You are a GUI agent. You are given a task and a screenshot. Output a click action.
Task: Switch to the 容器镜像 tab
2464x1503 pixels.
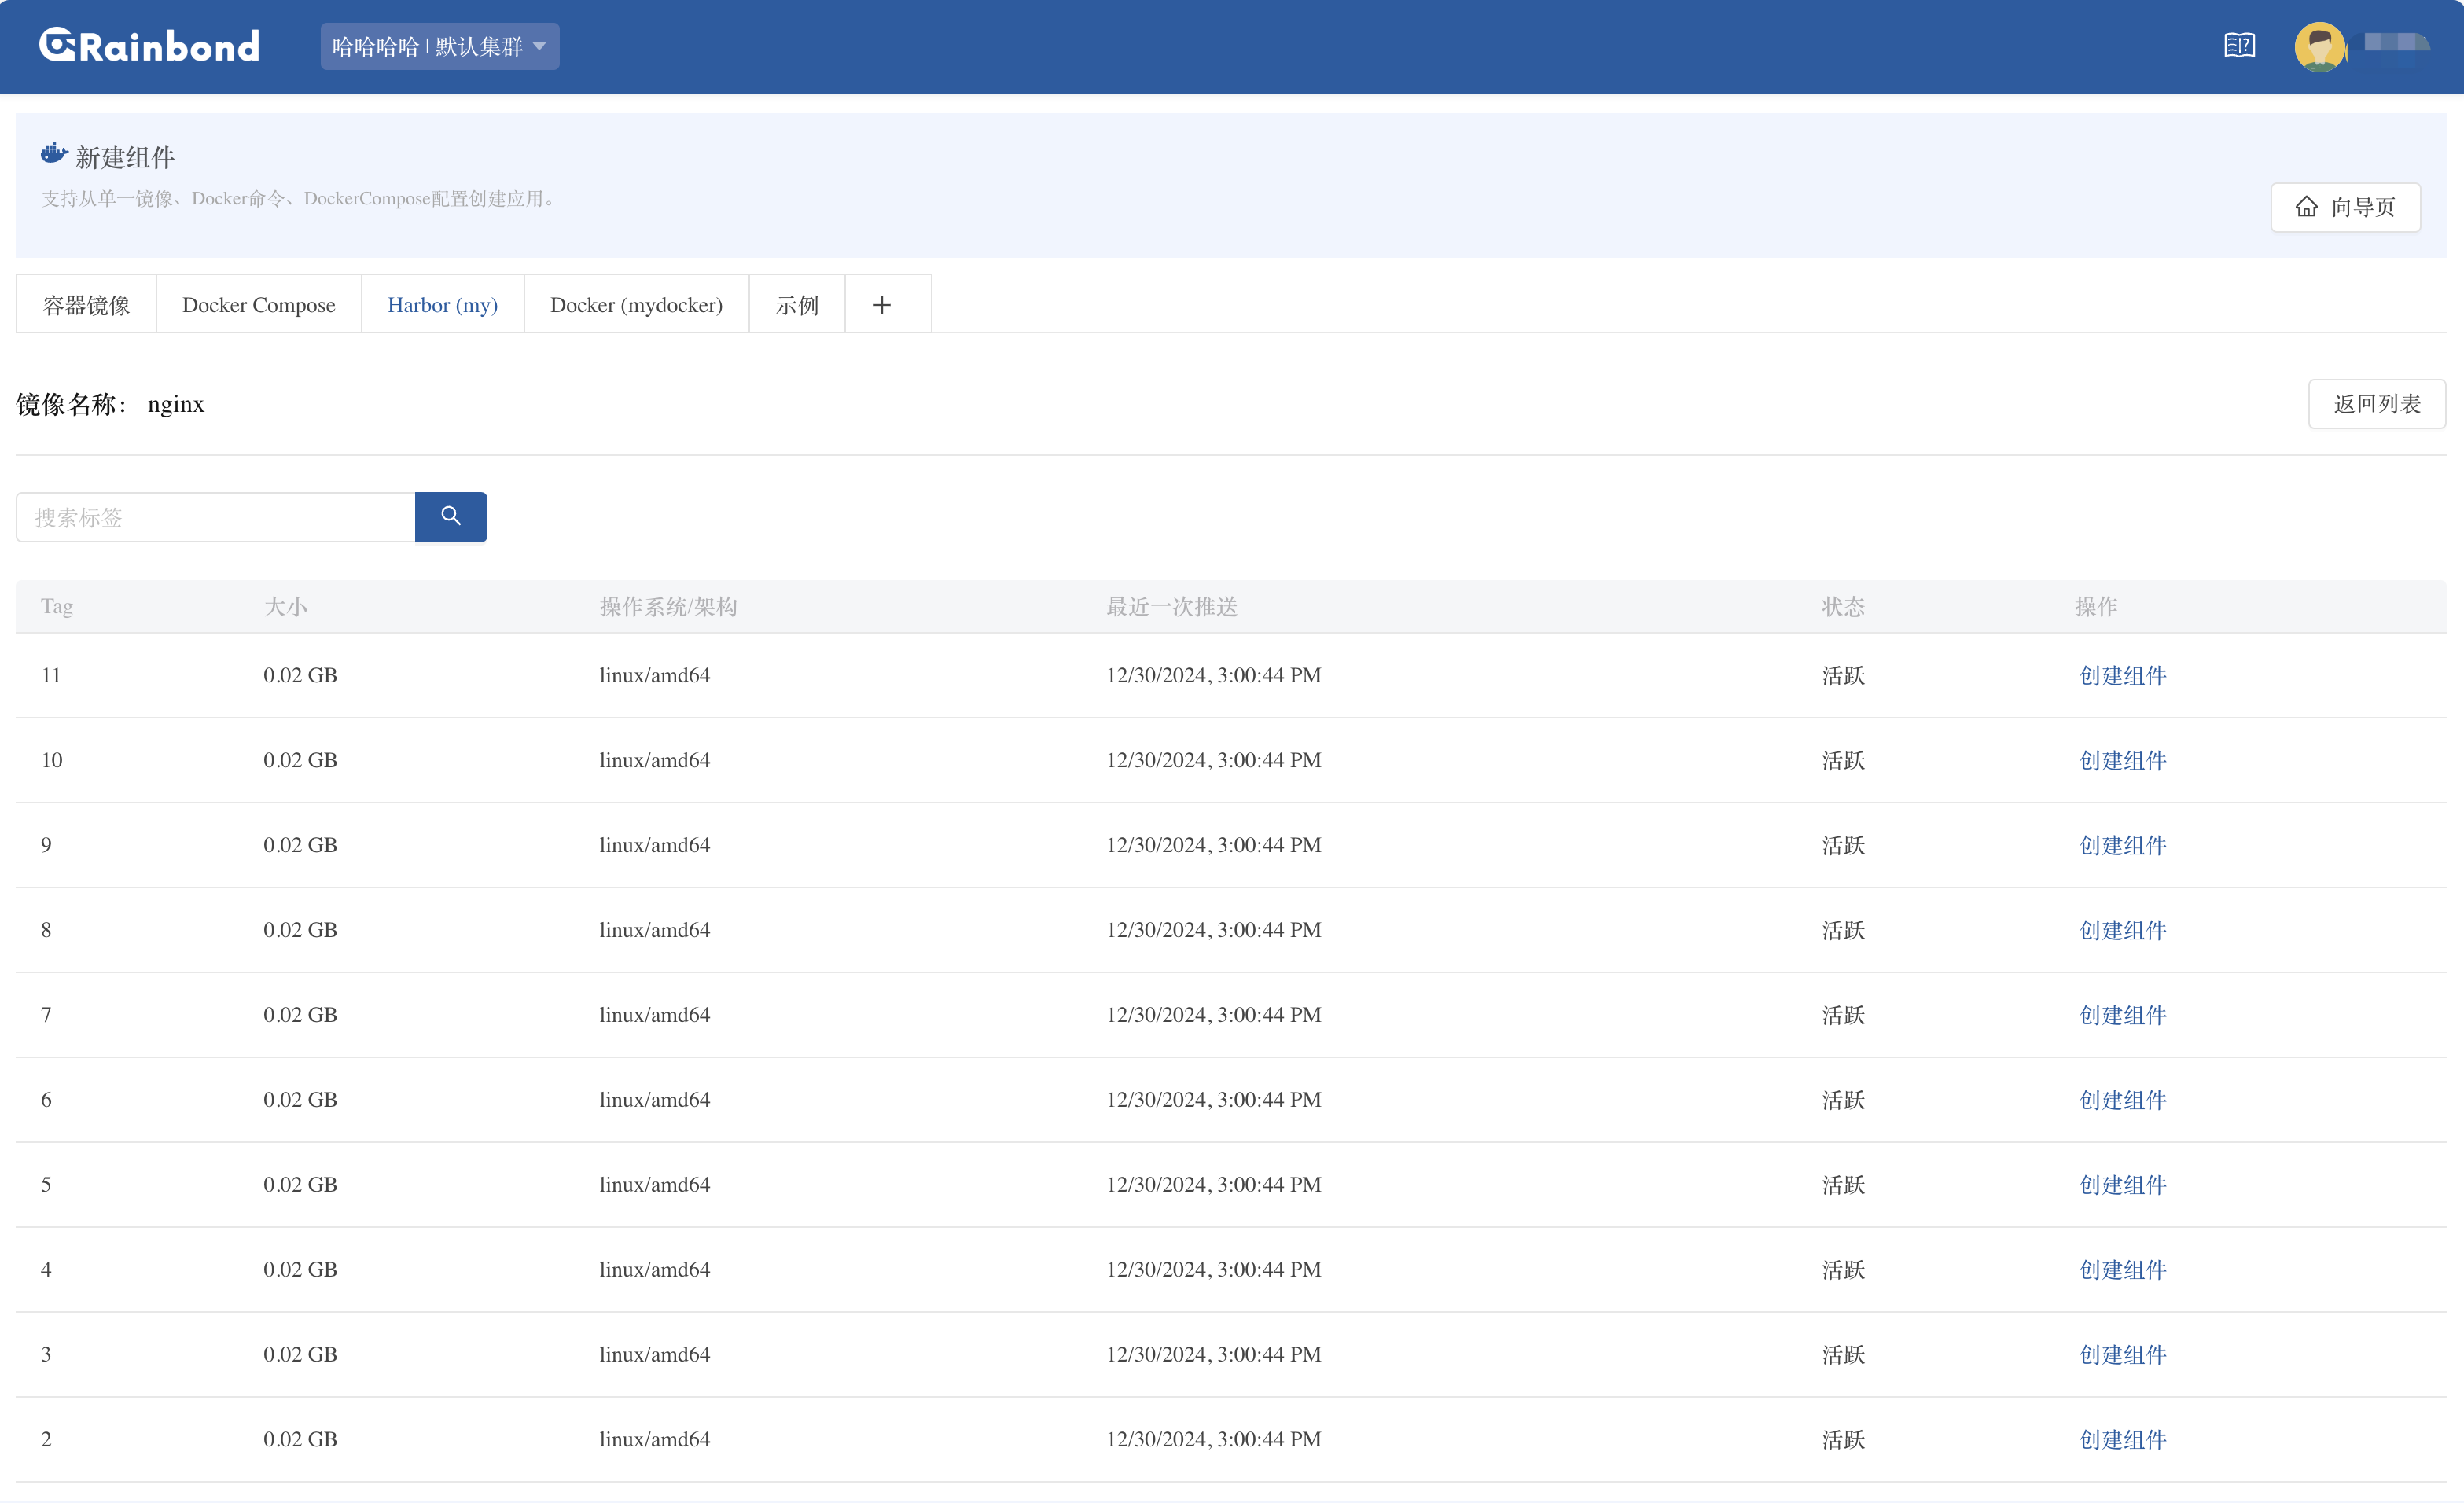86,305
